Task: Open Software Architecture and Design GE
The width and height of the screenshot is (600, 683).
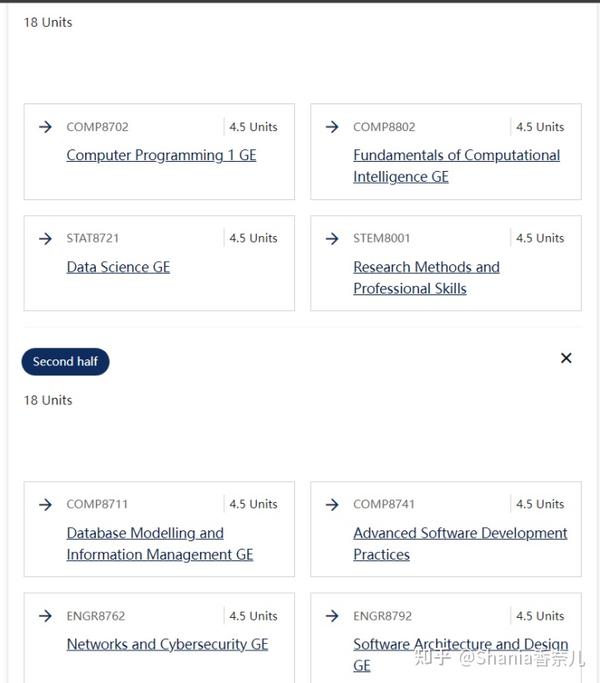Action: 461,655
